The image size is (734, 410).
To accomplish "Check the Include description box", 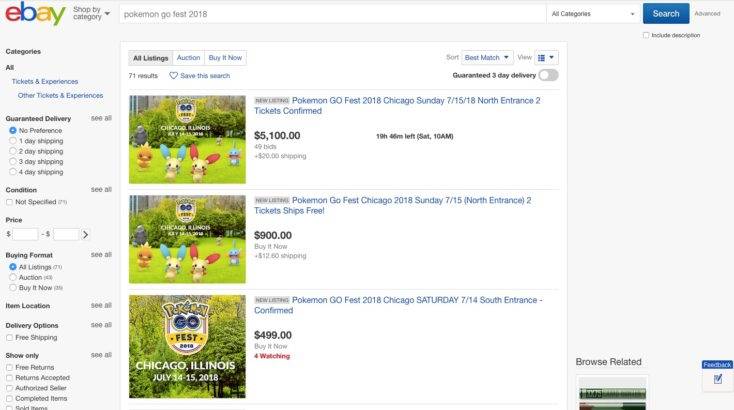I will coord(646,35).
